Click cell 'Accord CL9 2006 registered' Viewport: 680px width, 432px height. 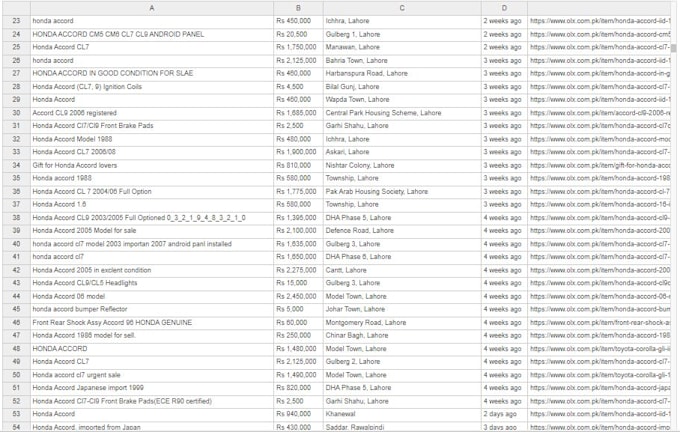tap(152, 113)
